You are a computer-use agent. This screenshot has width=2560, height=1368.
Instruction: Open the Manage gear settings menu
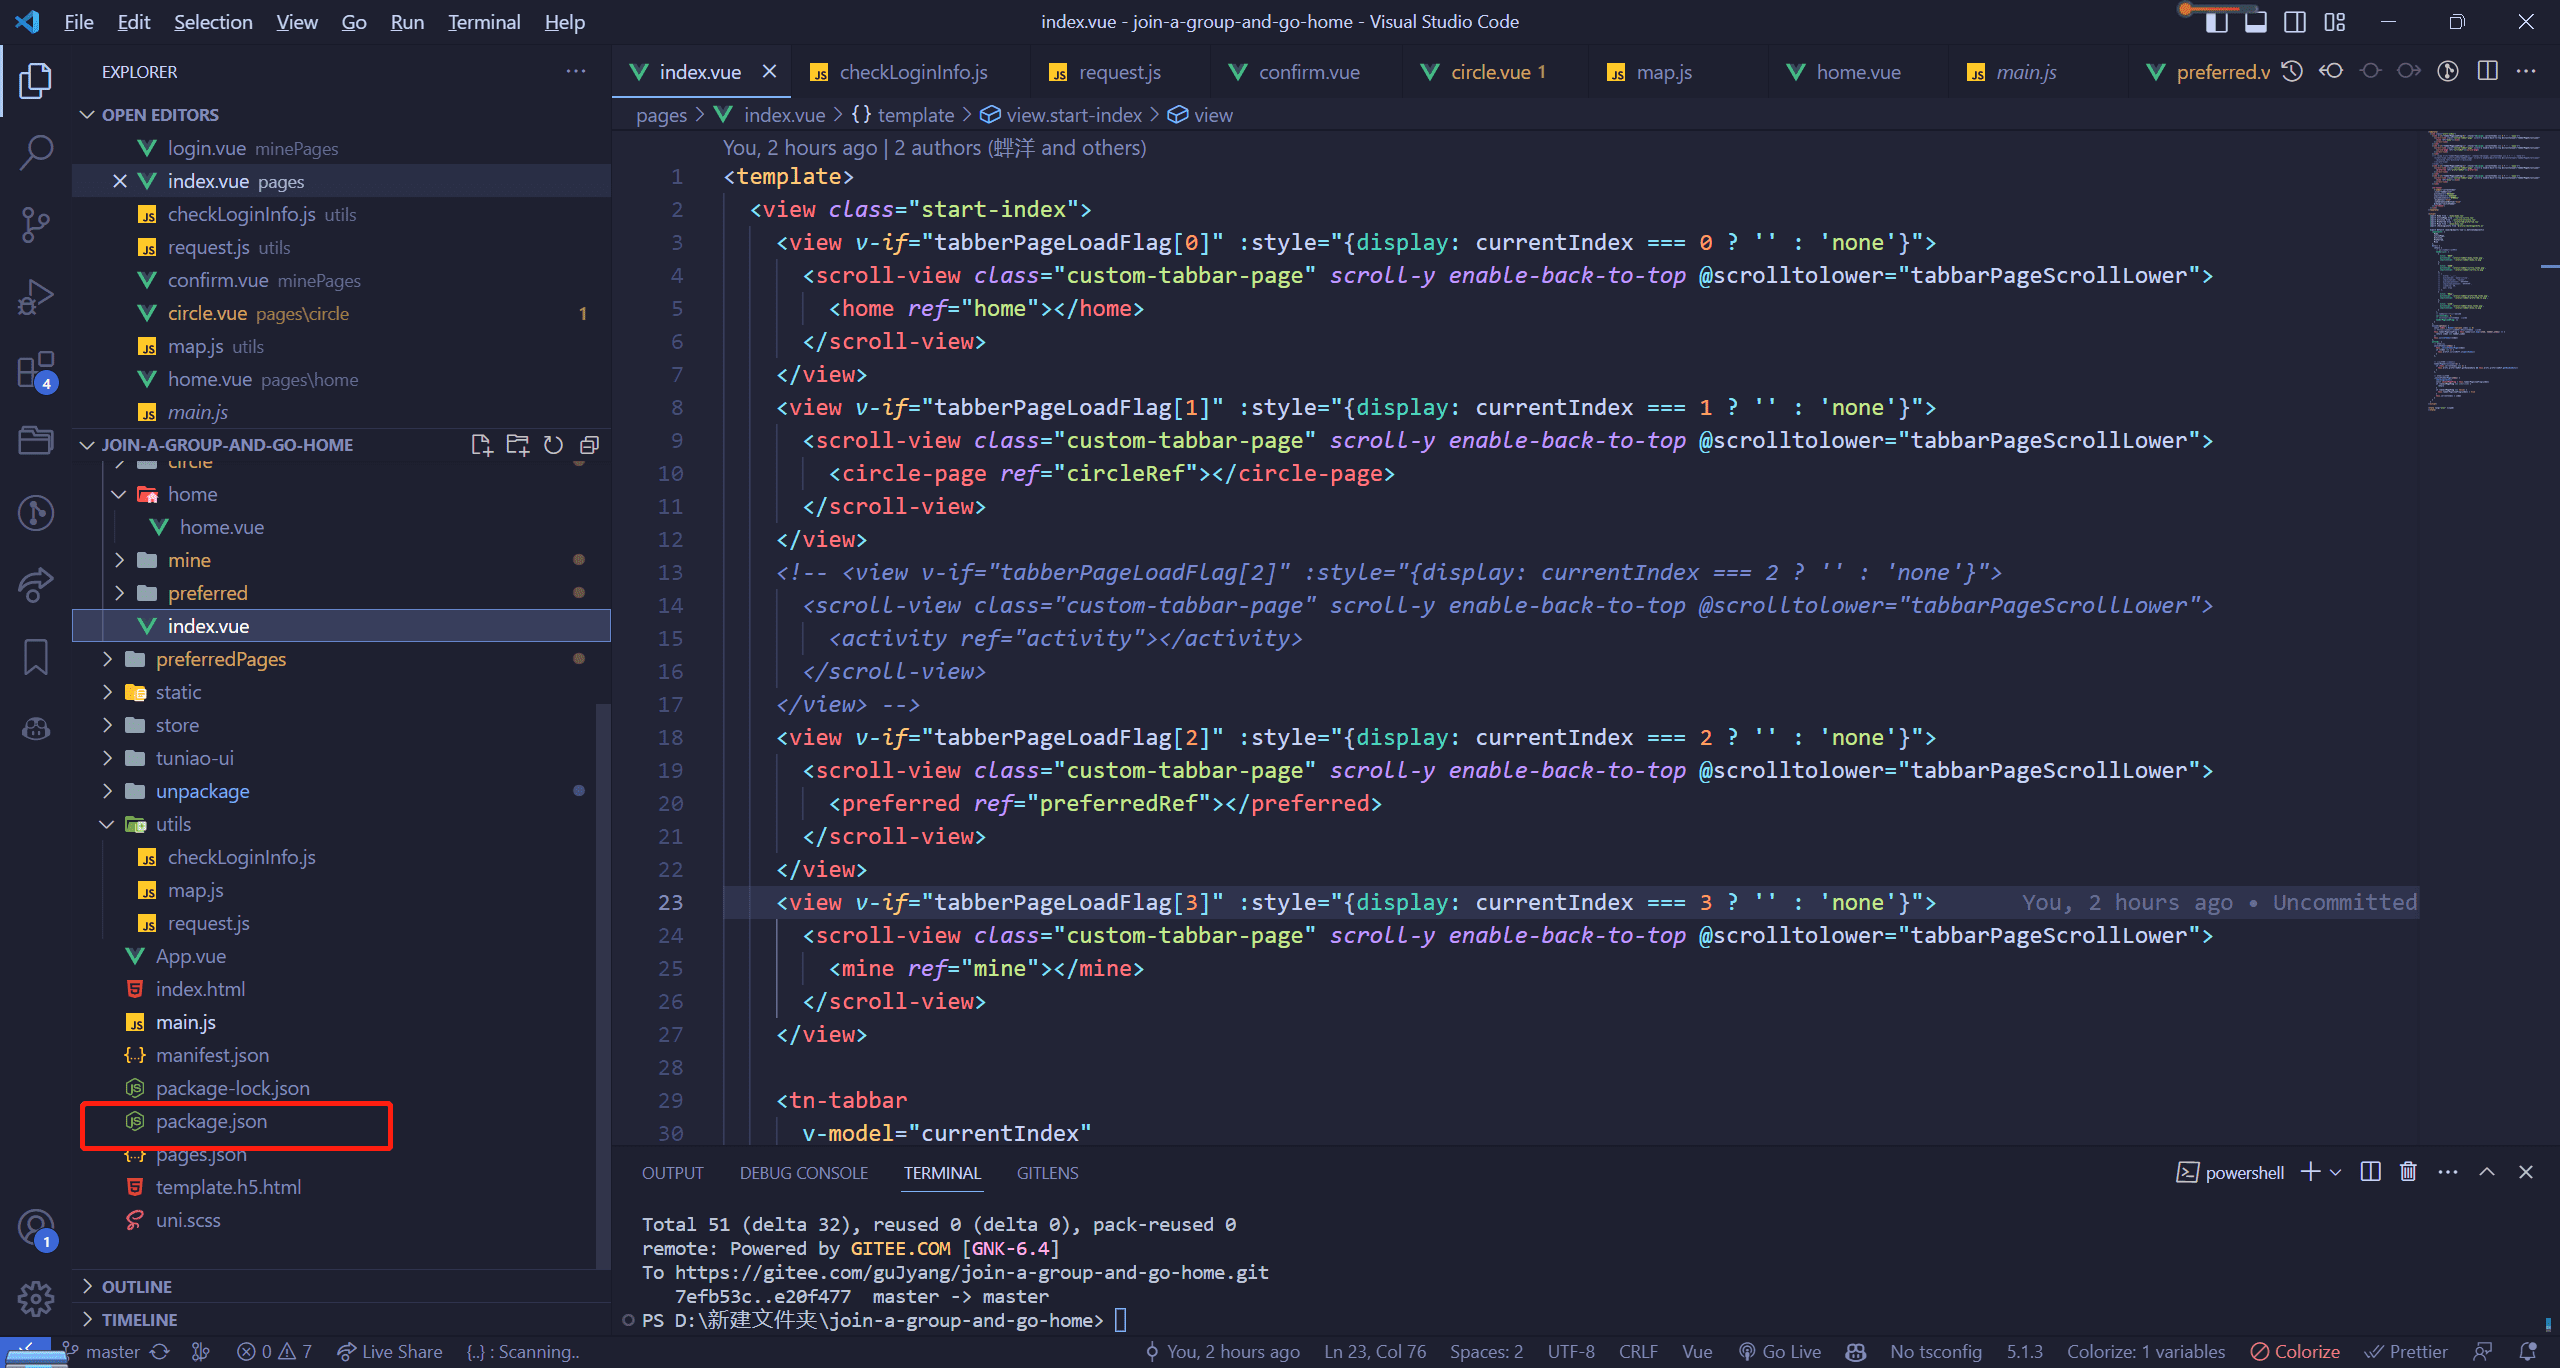(x=36, y=1298)
